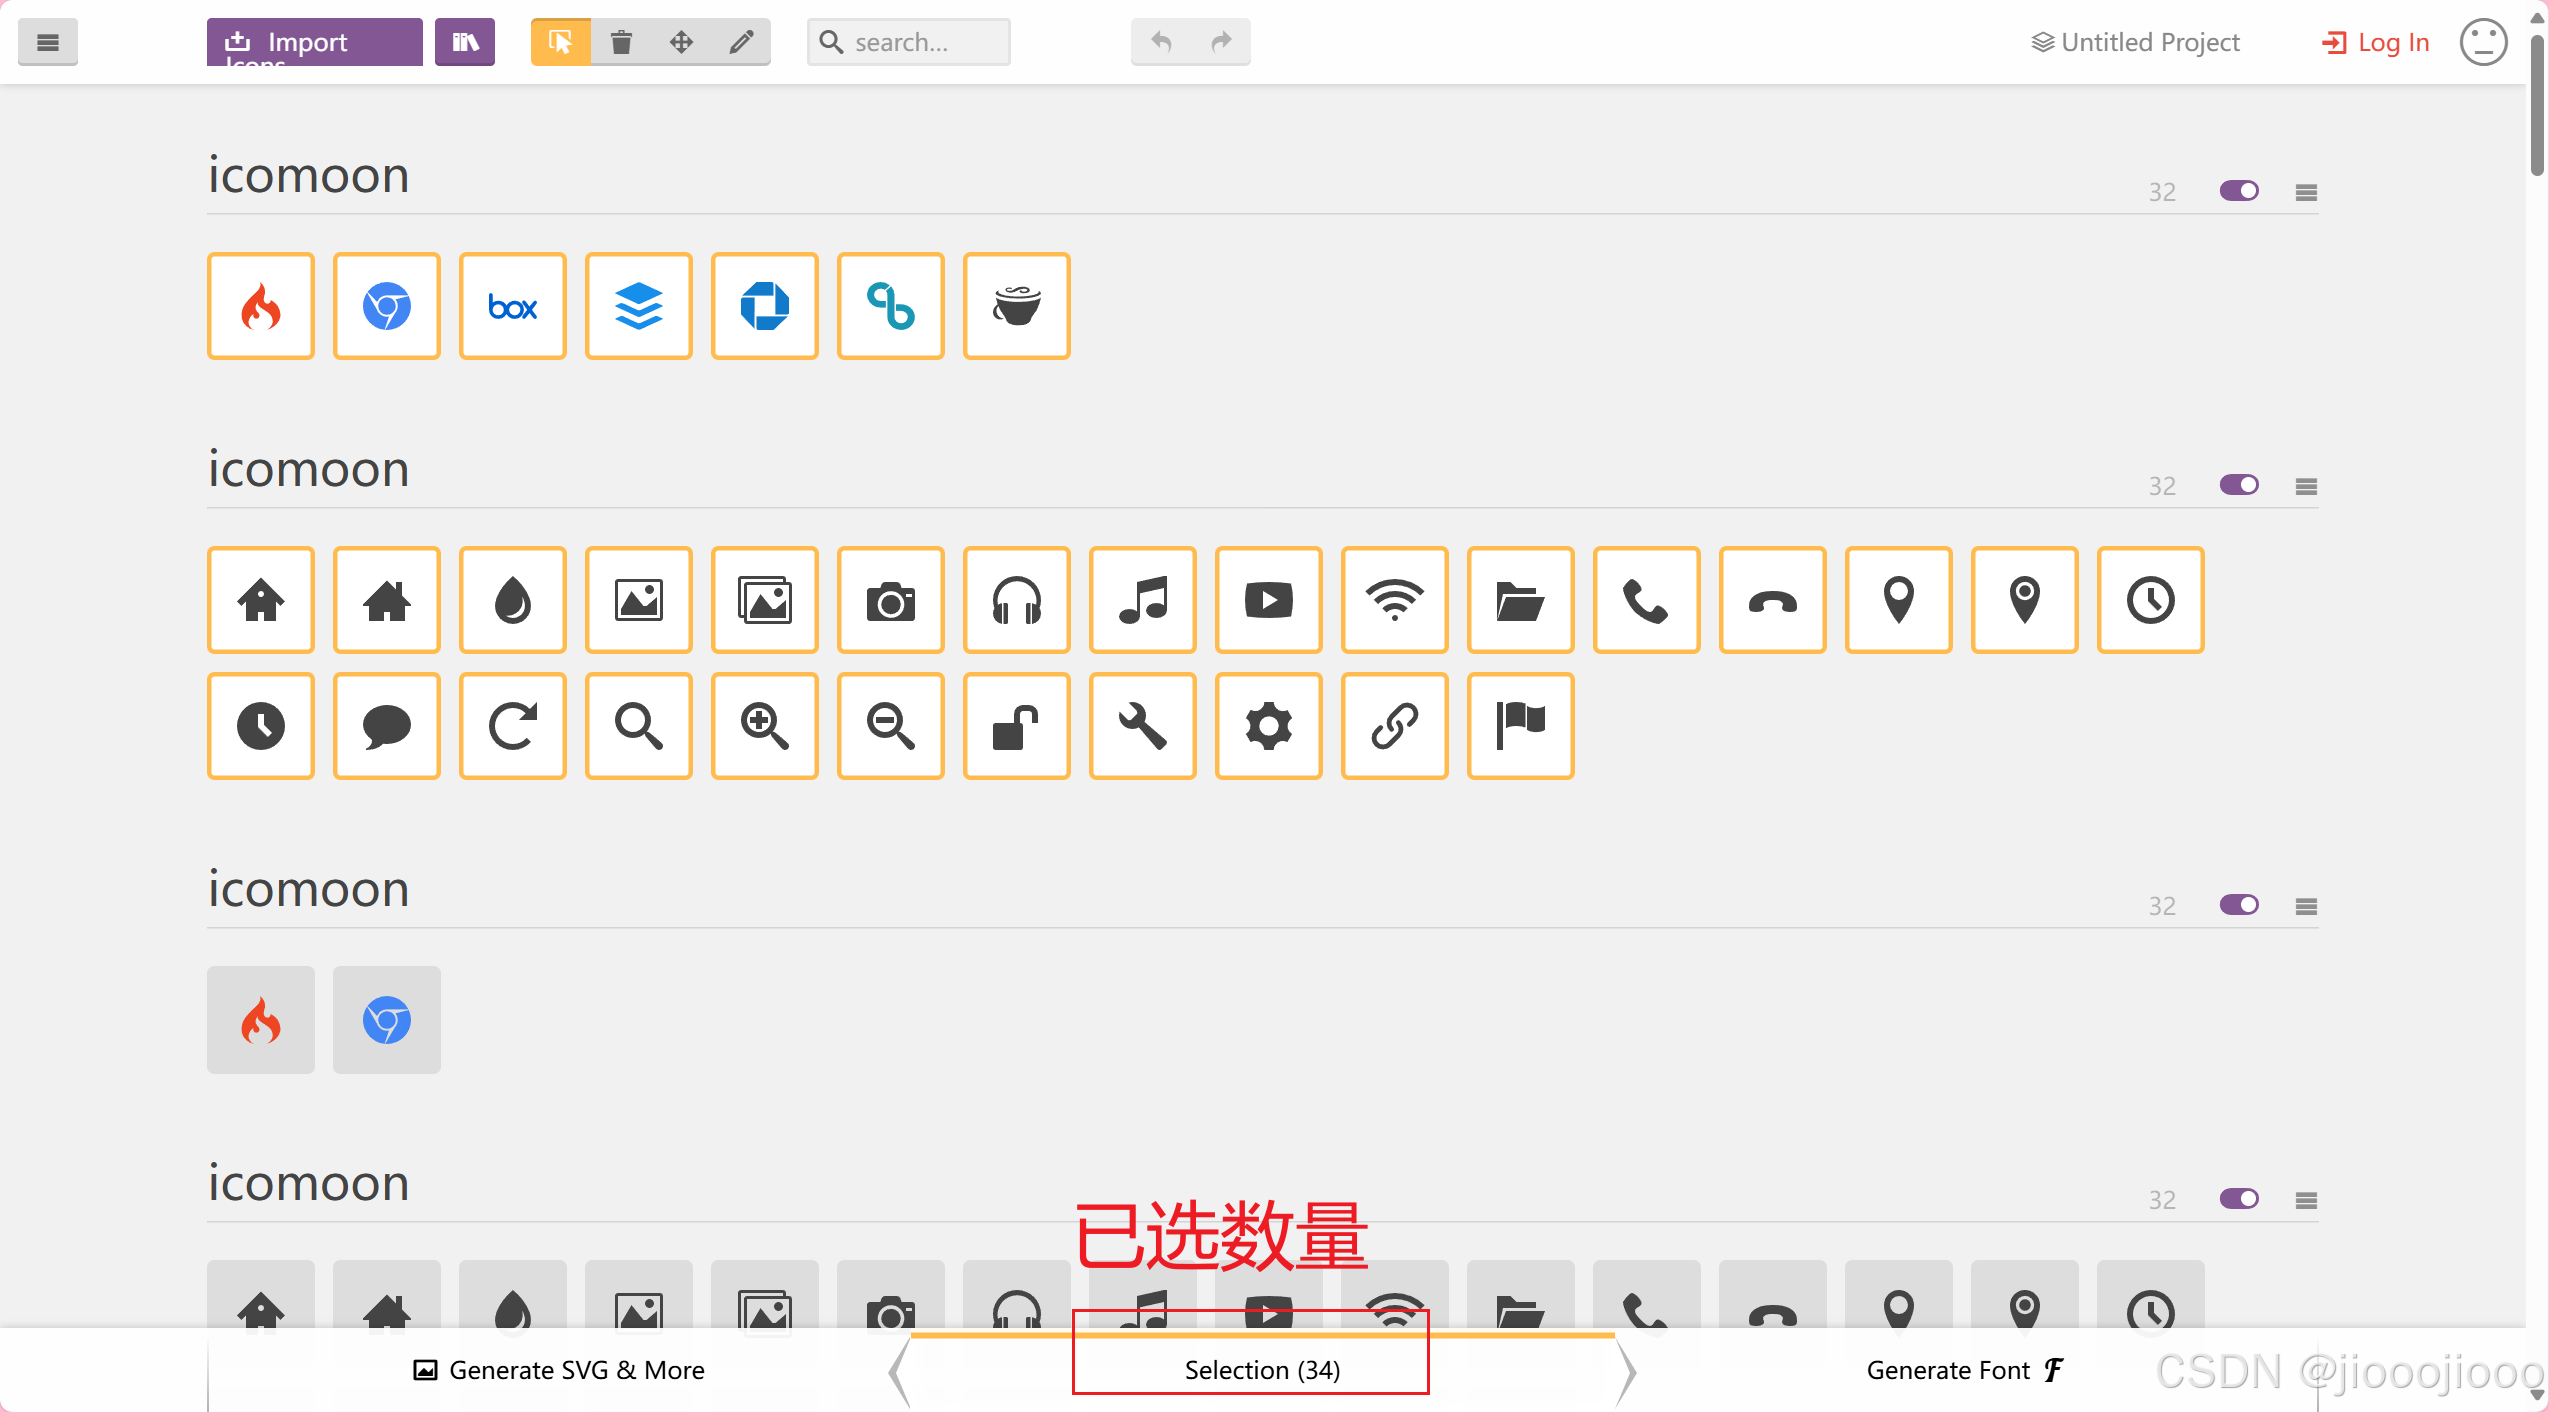The height and width of the screenshot is (1412, 2549).
Task: Open the Generate Font tab
Action: click(x=1965, y=1370)
